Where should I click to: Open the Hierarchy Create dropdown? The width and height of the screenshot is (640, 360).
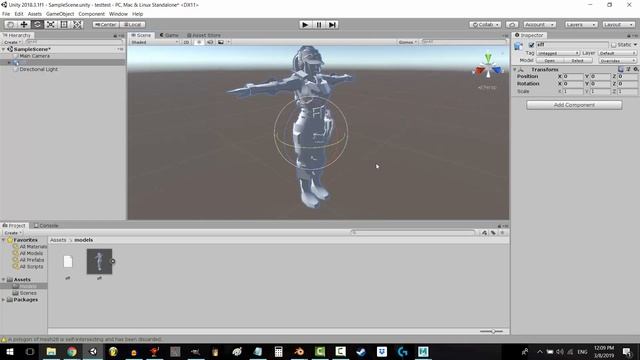click(x=12, y=42)
